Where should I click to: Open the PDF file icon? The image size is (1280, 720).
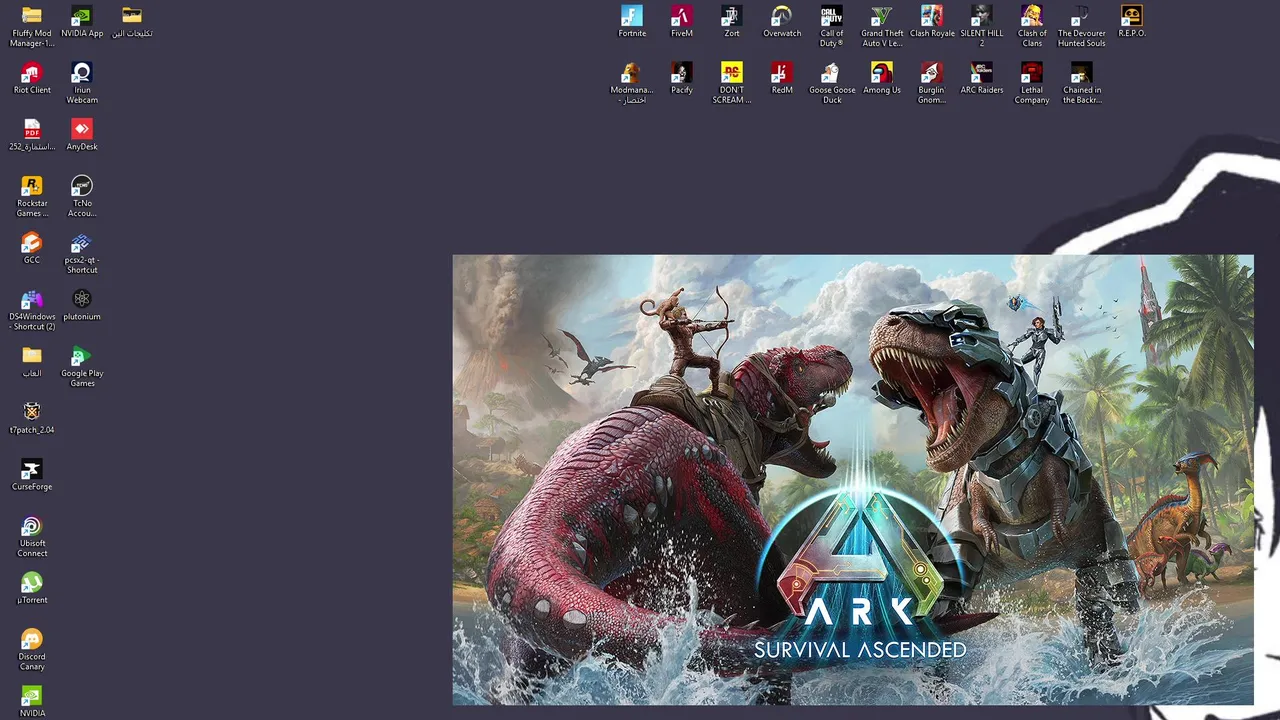pos(32,130)
